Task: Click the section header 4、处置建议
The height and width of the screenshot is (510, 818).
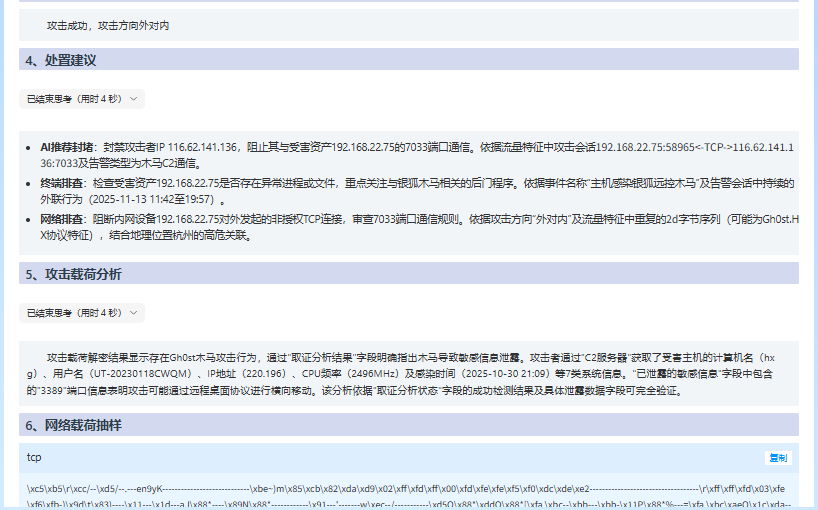Action: [61, 60]
